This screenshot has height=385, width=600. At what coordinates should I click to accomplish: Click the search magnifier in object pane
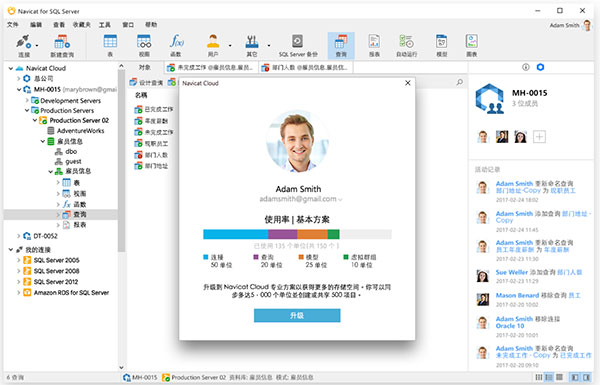[x=460, y=82]
